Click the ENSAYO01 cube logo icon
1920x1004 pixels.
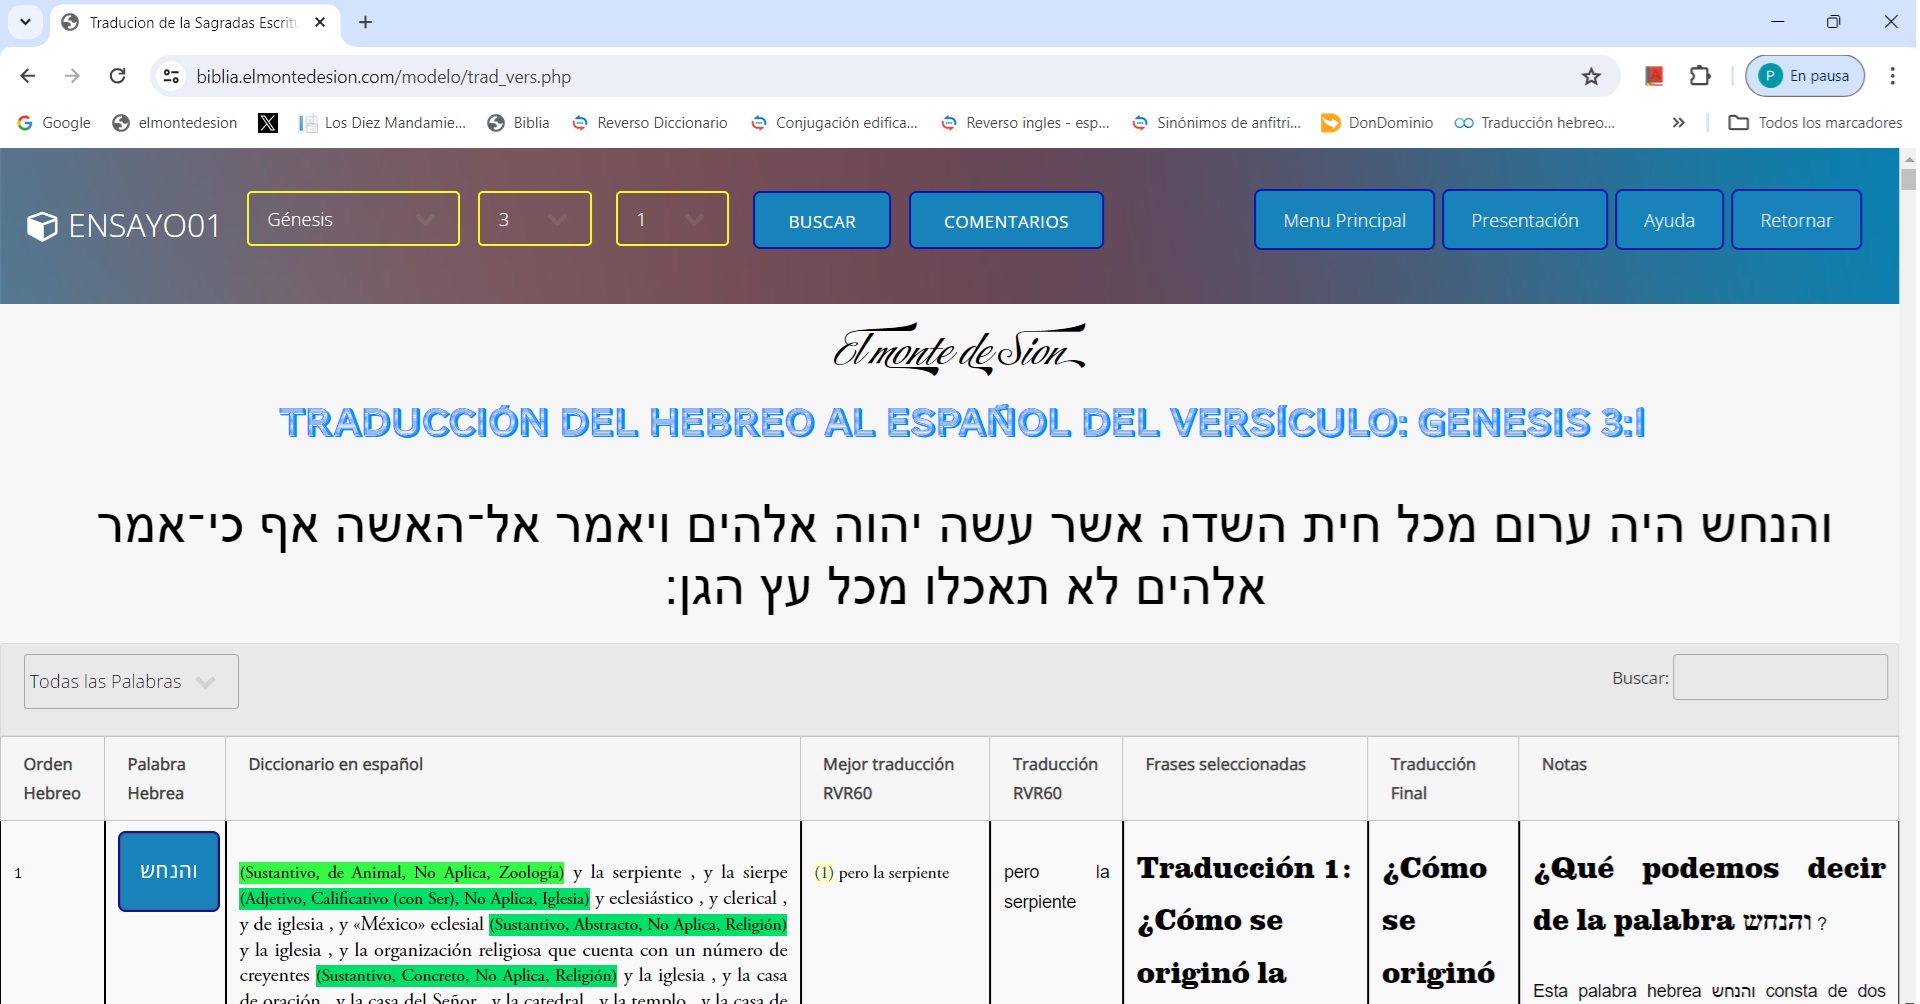click(x=42, y=227)
